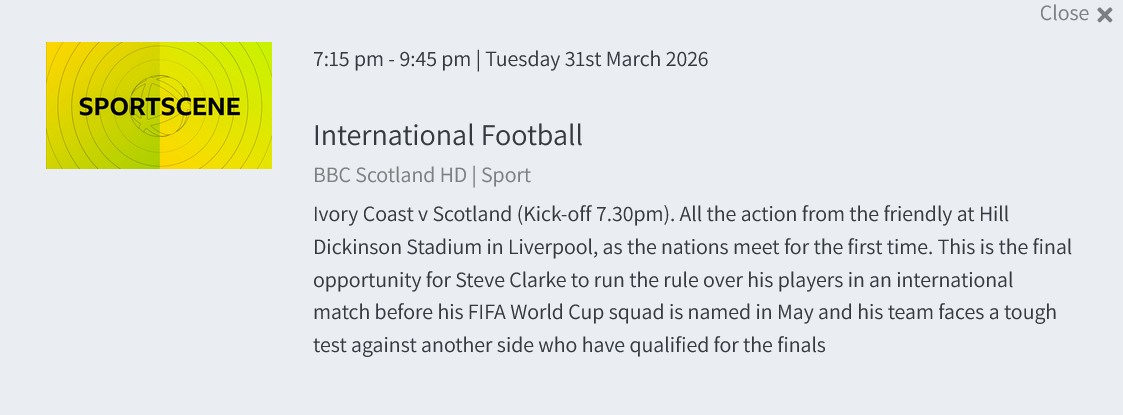The image size is (1123, 415).
Task: Click the last line about qualified finals
Action: tap(569, 346)
